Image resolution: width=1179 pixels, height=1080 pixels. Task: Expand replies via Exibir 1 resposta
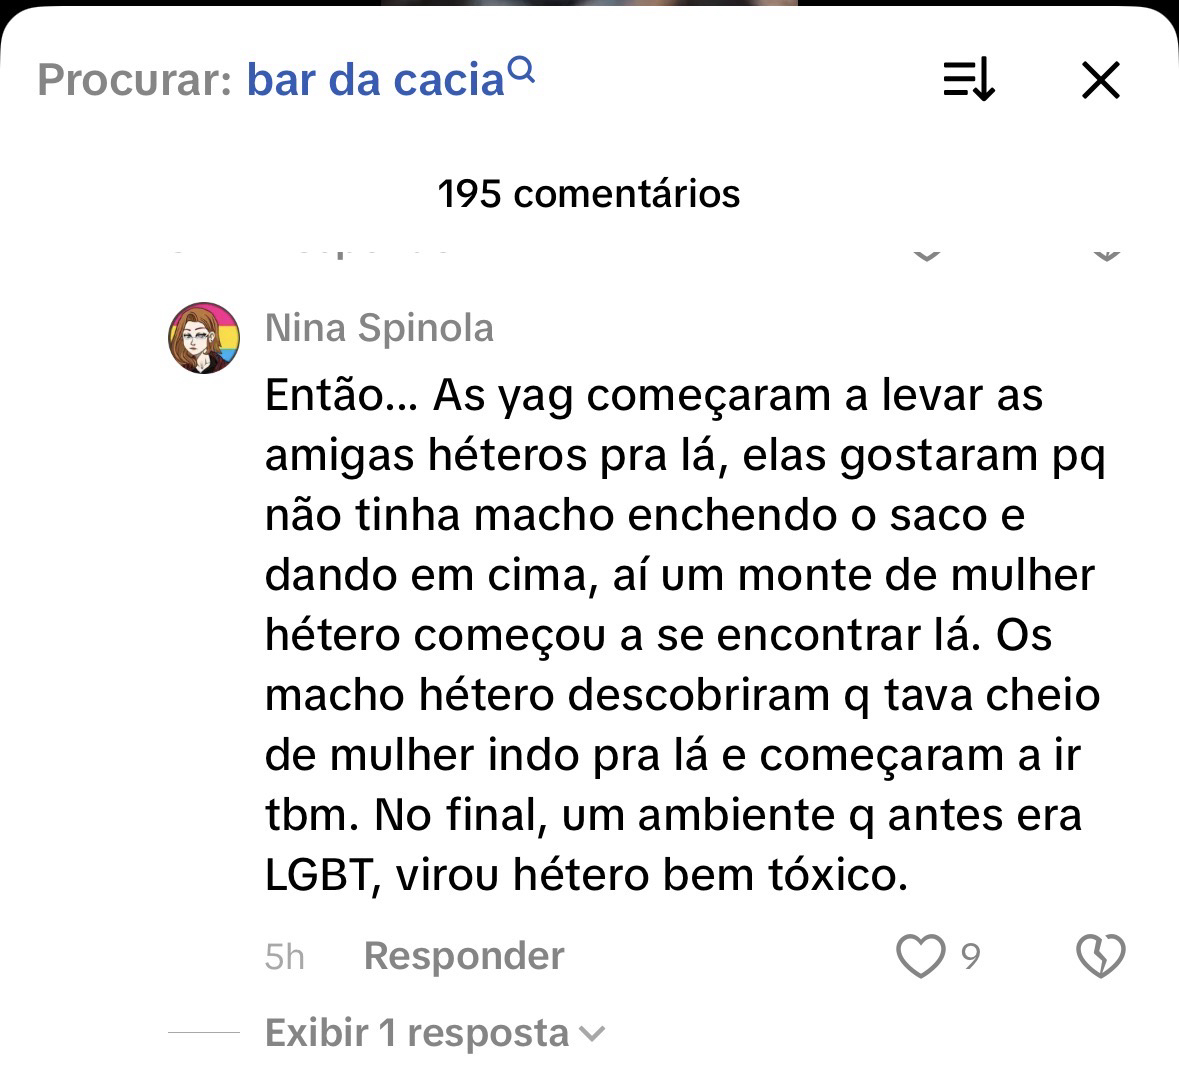[x=417, y=1032]
